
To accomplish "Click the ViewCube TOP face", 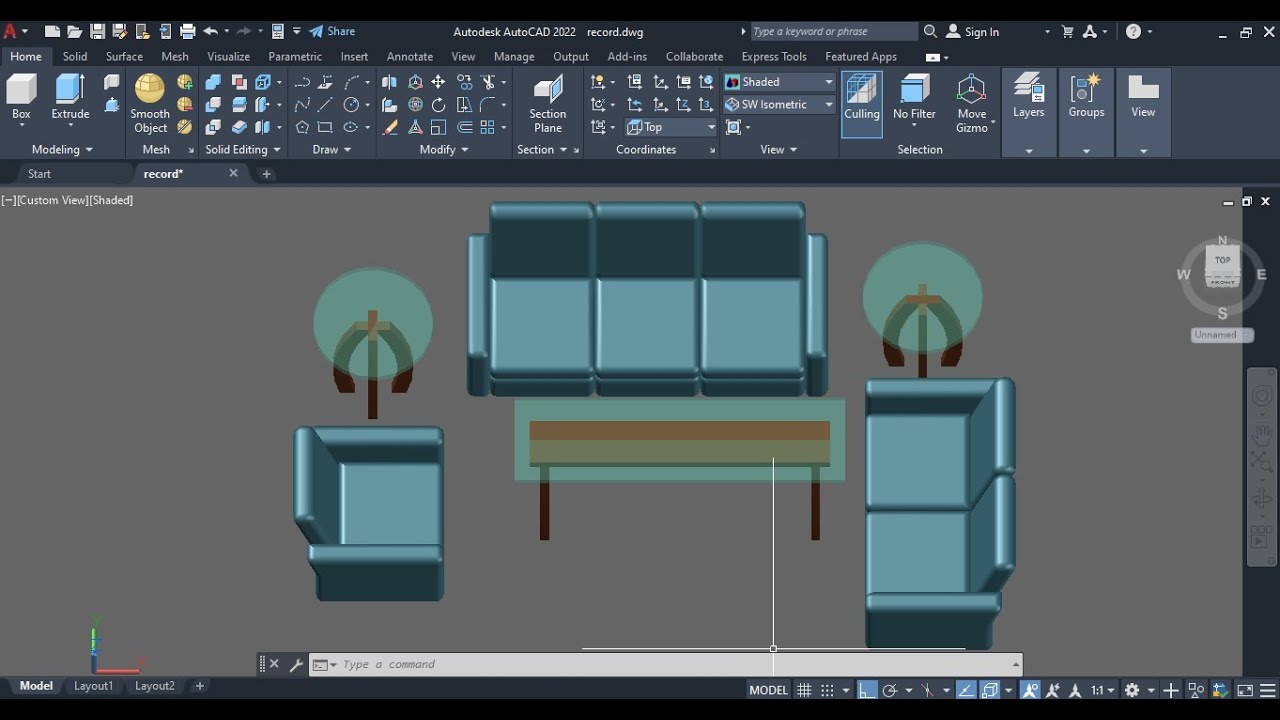I will (x=1222, y=260).
